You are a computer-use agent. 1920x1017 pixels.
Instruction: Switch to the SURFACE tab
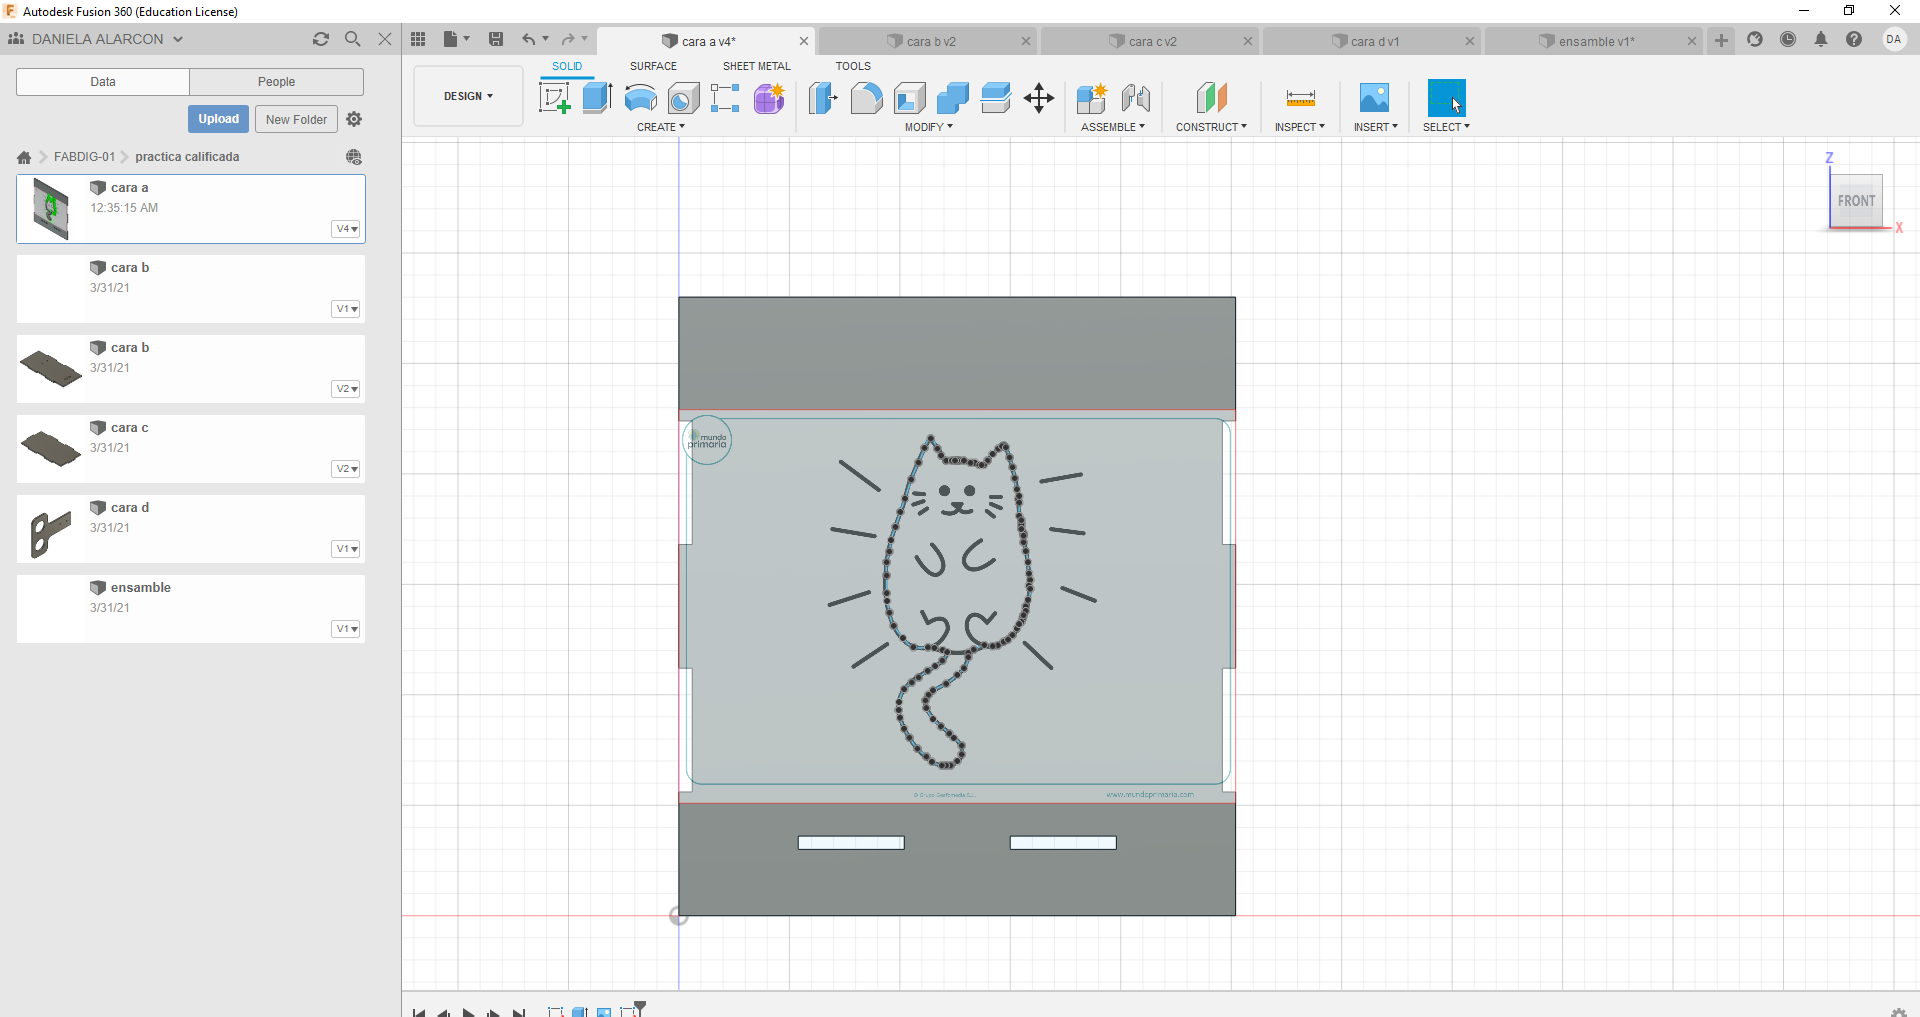pos(653,66)
